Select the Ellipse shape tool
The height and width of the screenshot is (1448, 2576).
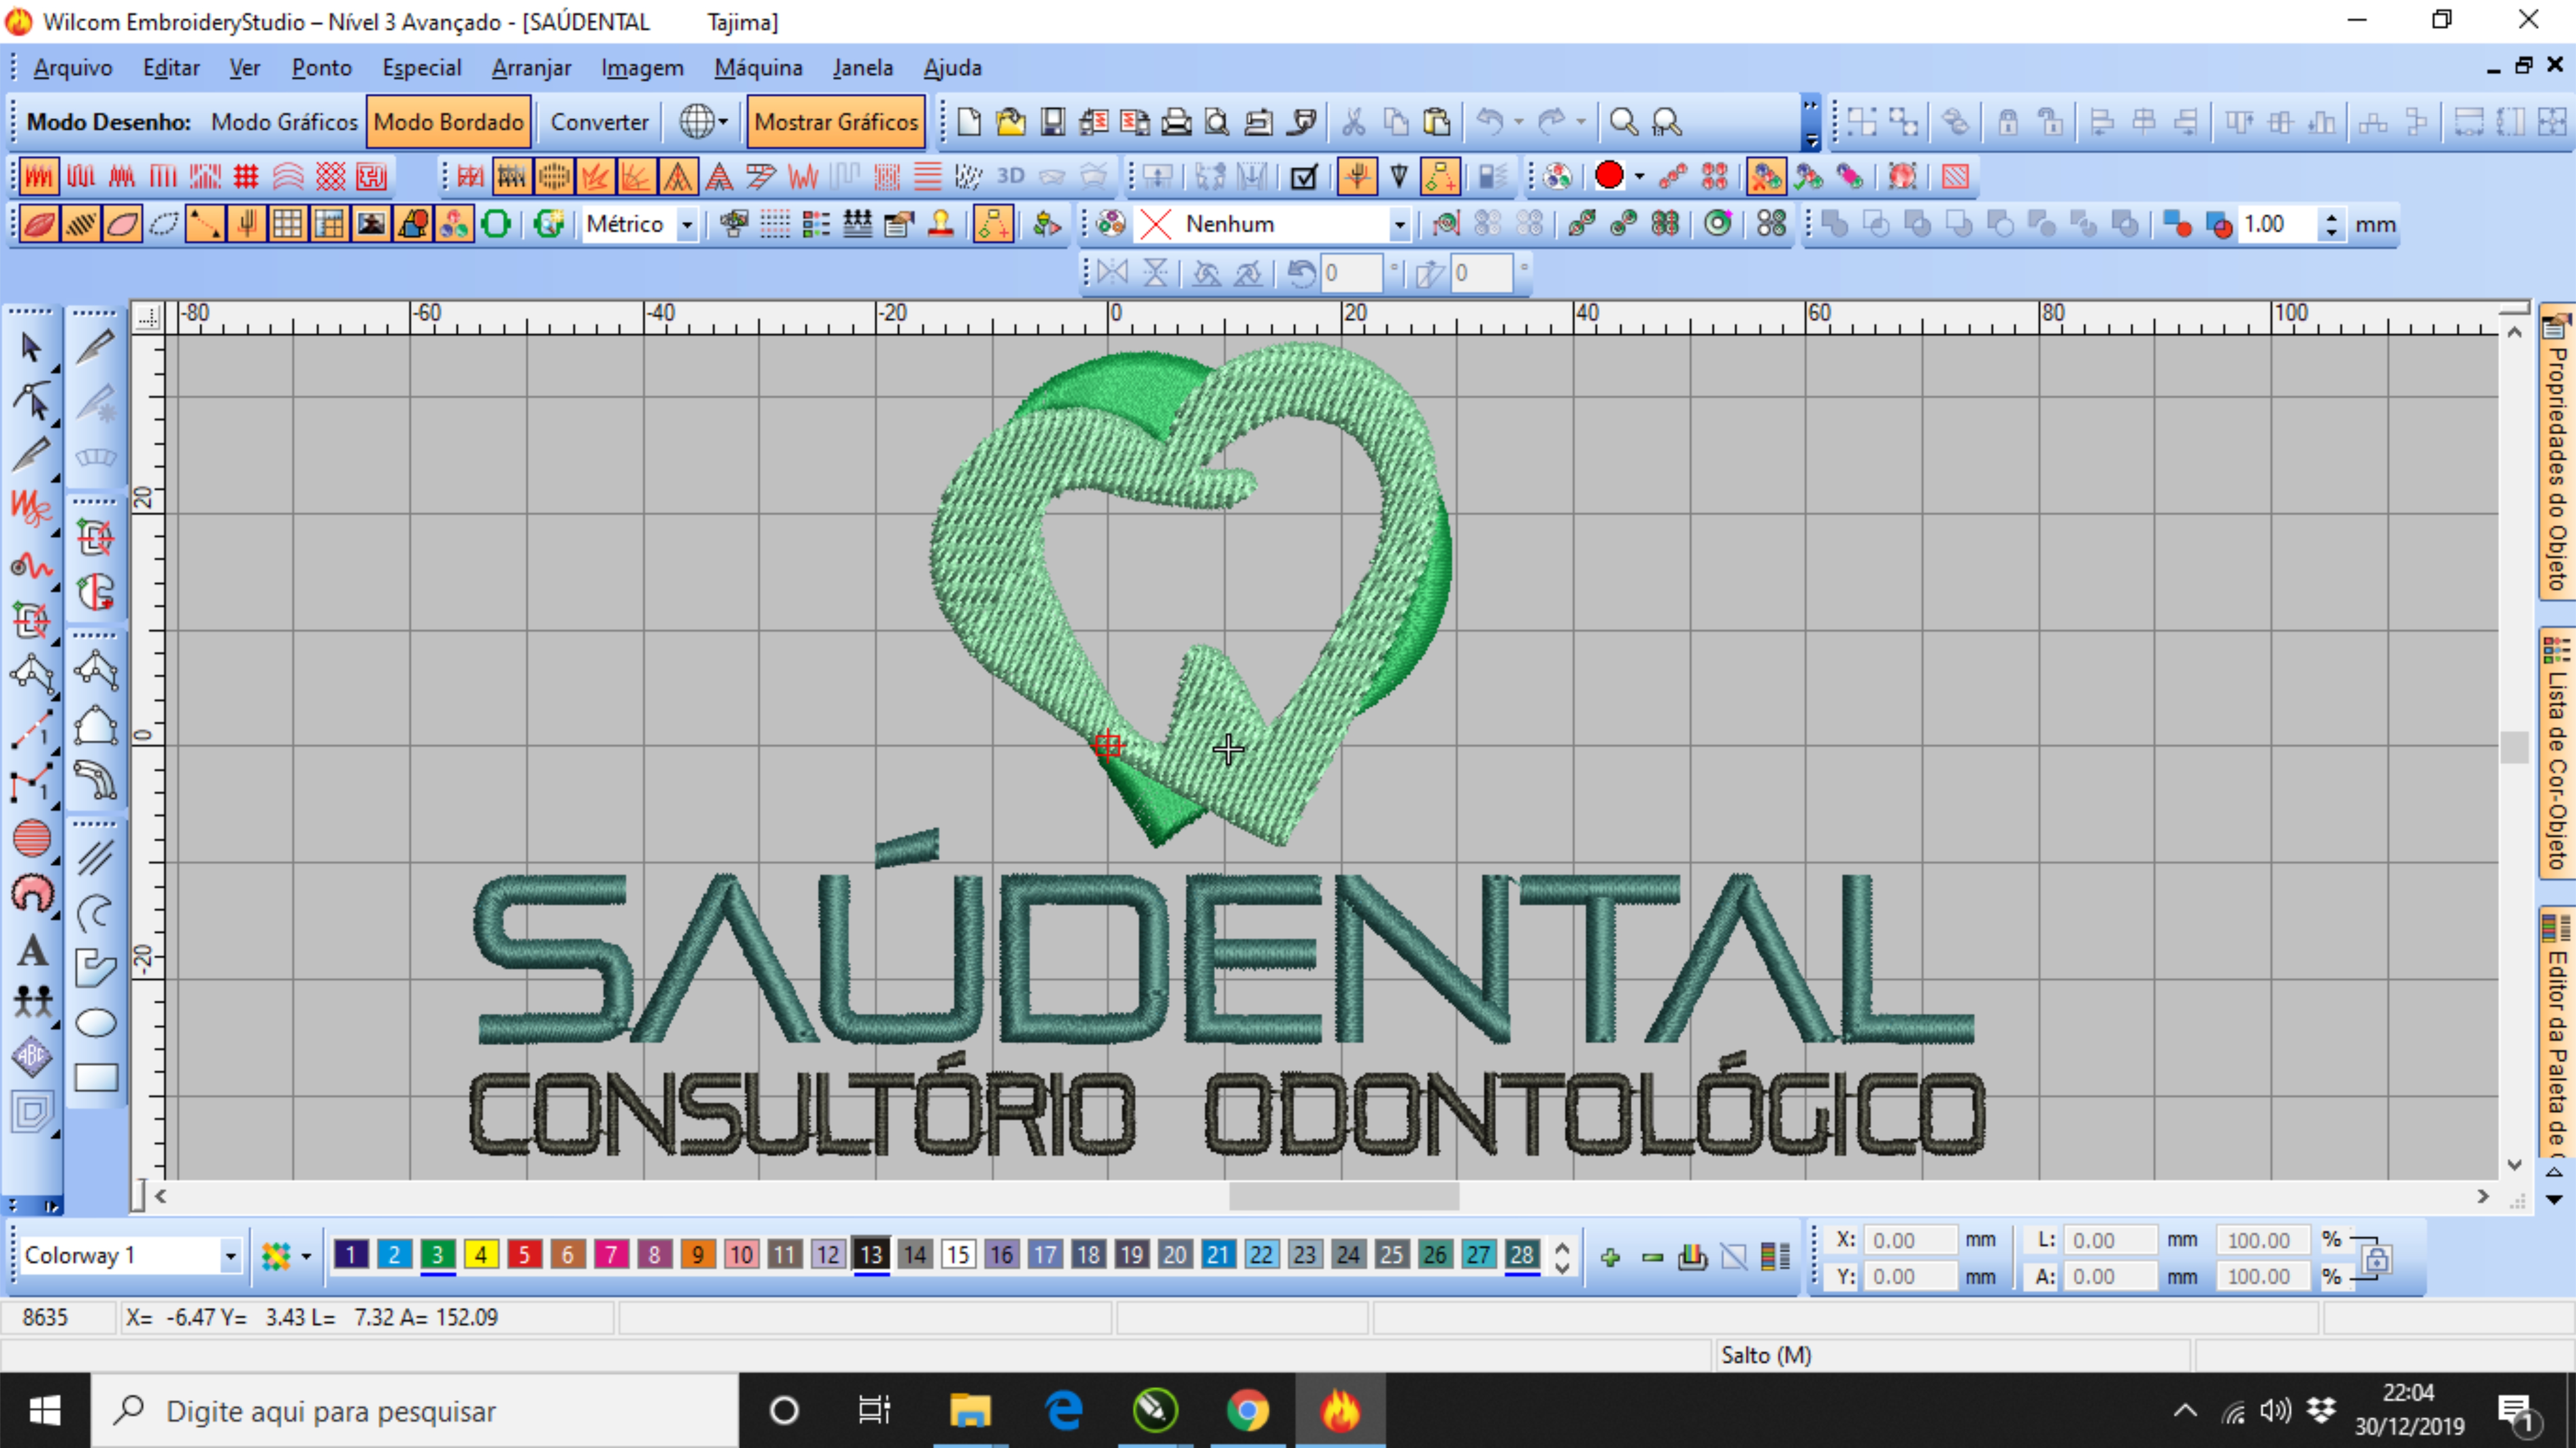(96, 1023)
